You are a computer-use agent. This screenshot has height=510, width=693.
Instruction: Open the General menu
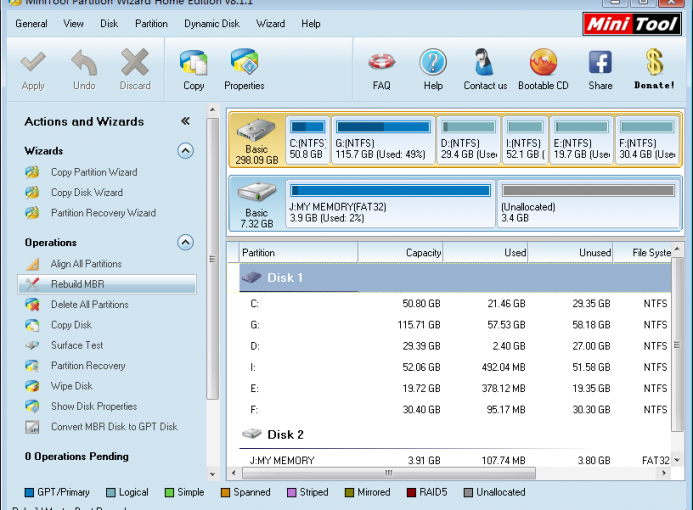pyautogui.click(x=31, y=23)
